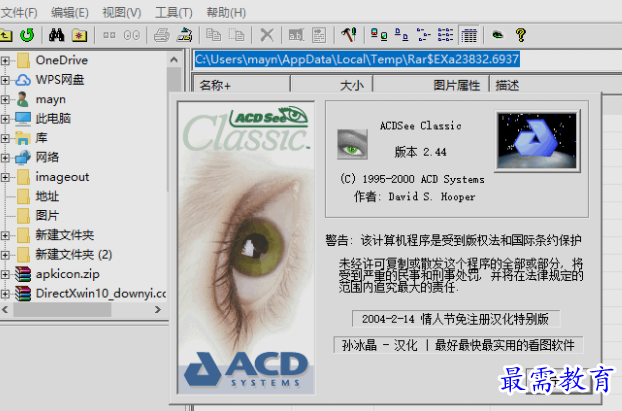Click the folder tree horizontal scrollbar thumb
The height and width of the screenshot is (411, 622).
(x=62, y=309)
